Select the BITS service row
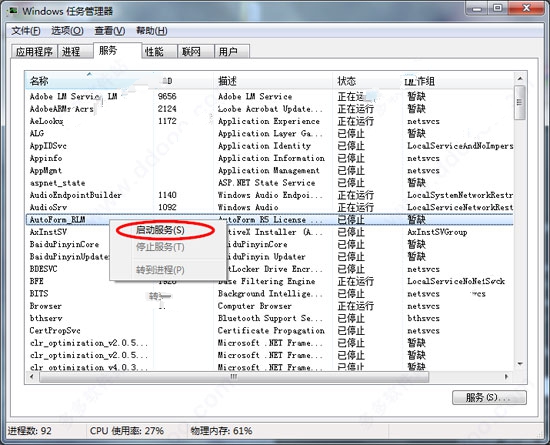 click(269, 294)
